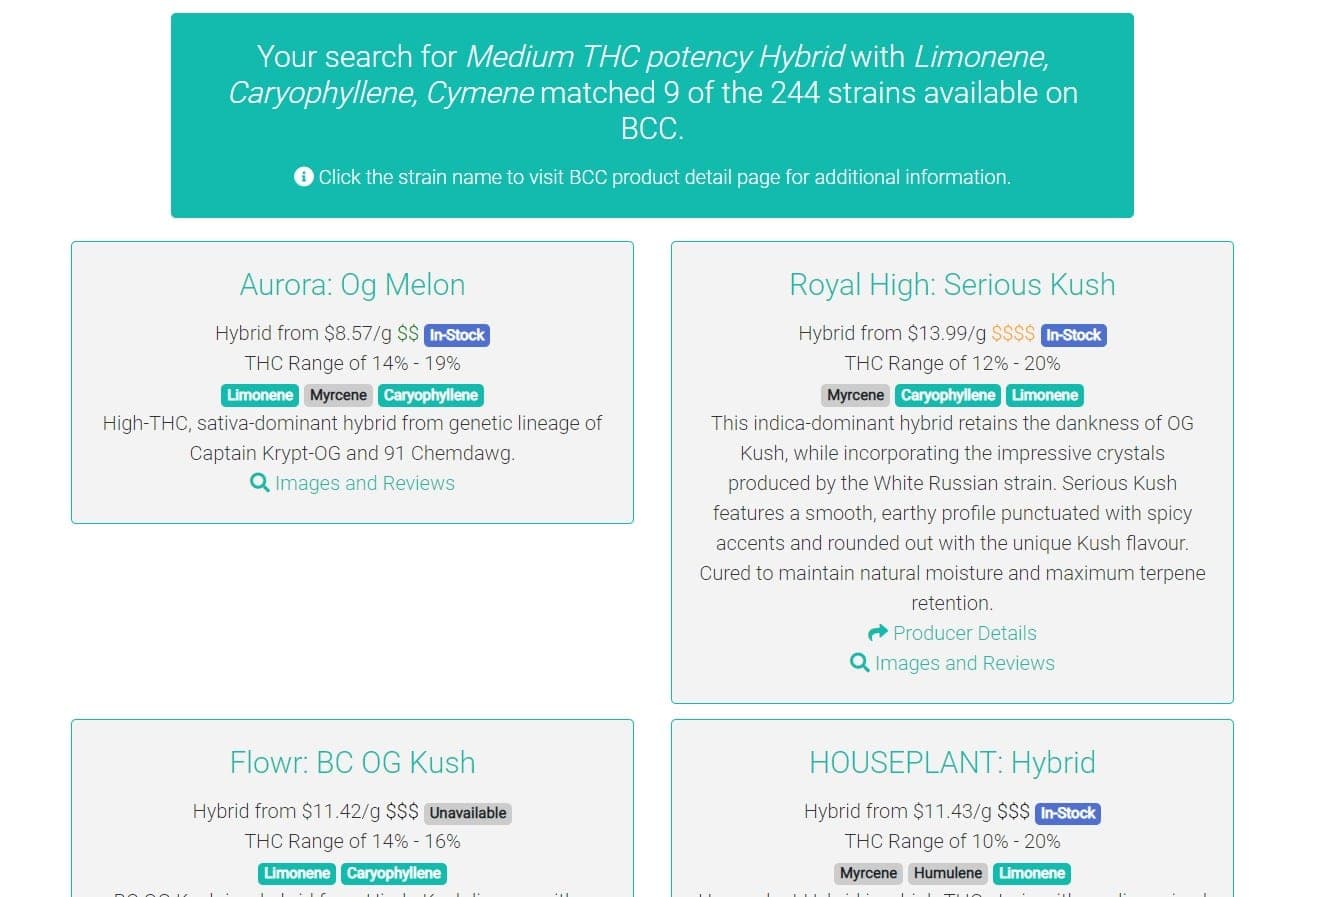The image size is (1317, 897).
Task: Click the Myrcene tag on Og Melon
Action: coord(338,395)
